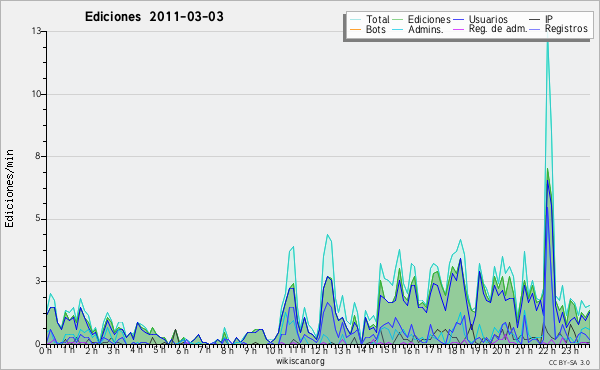Click the '12 h' x-axis label
This screenshot has height=370, width=600.
click(x=319, y=350)
